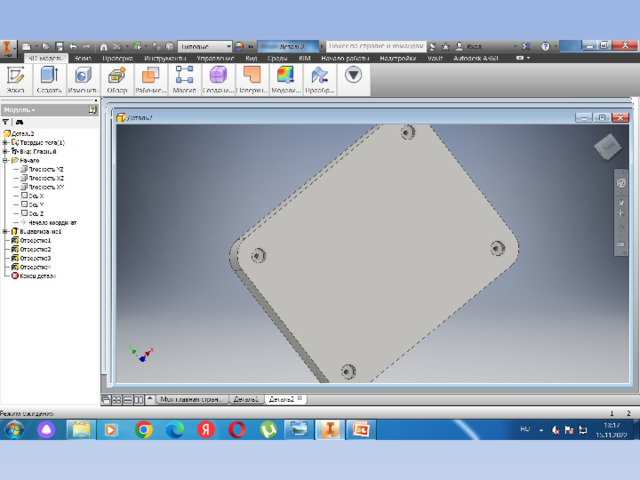Open the binoculars find icon in model browser
The height and width of the screenshot is (480, 640).
click(19, 122)
